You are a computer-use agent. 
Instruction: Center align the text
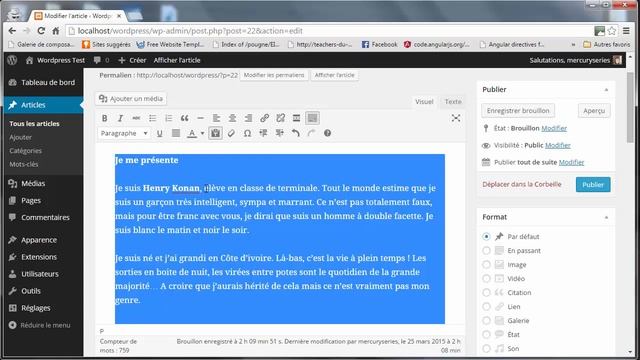coord(232,118)
